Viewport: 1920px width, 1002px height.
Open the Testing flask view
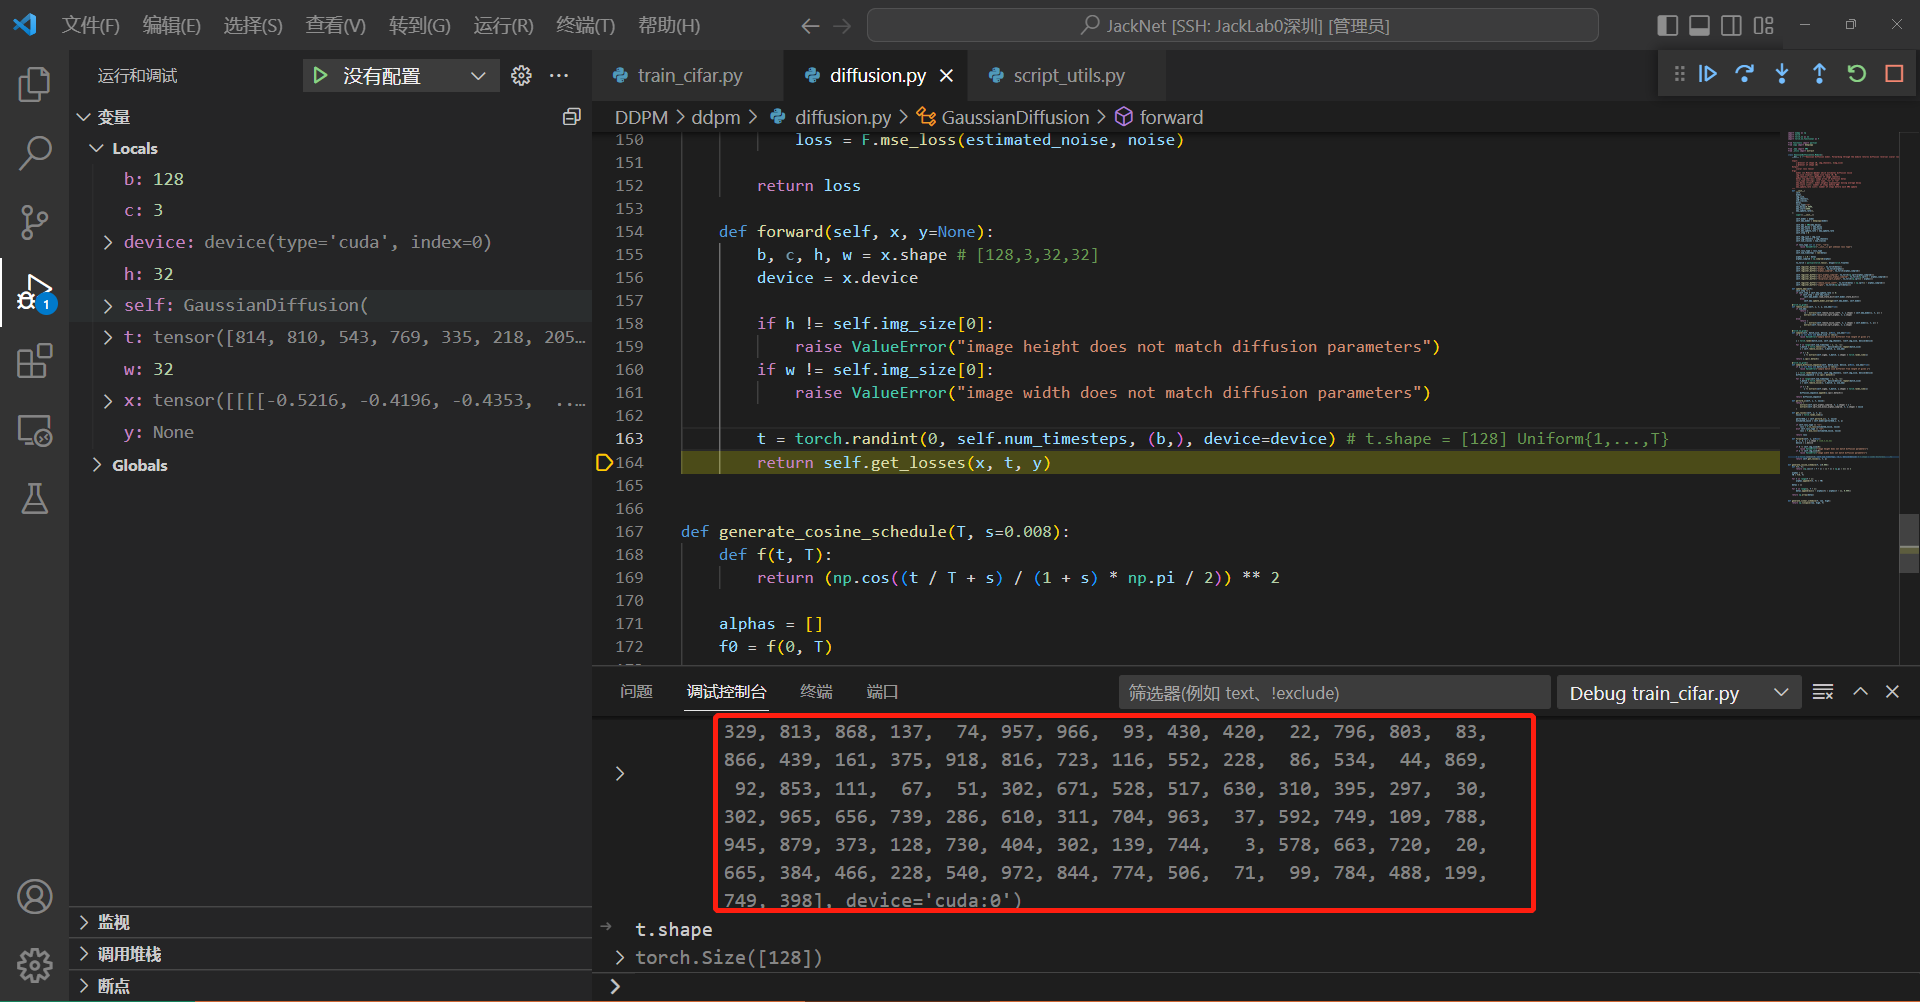pos(34,498)
